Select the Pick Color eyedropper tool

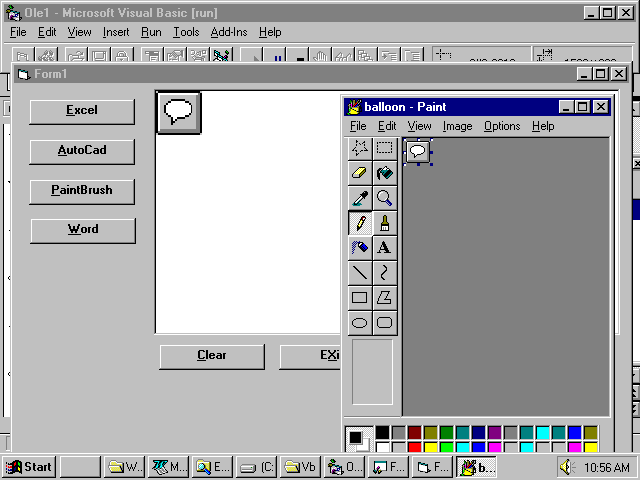coord(359,197)
